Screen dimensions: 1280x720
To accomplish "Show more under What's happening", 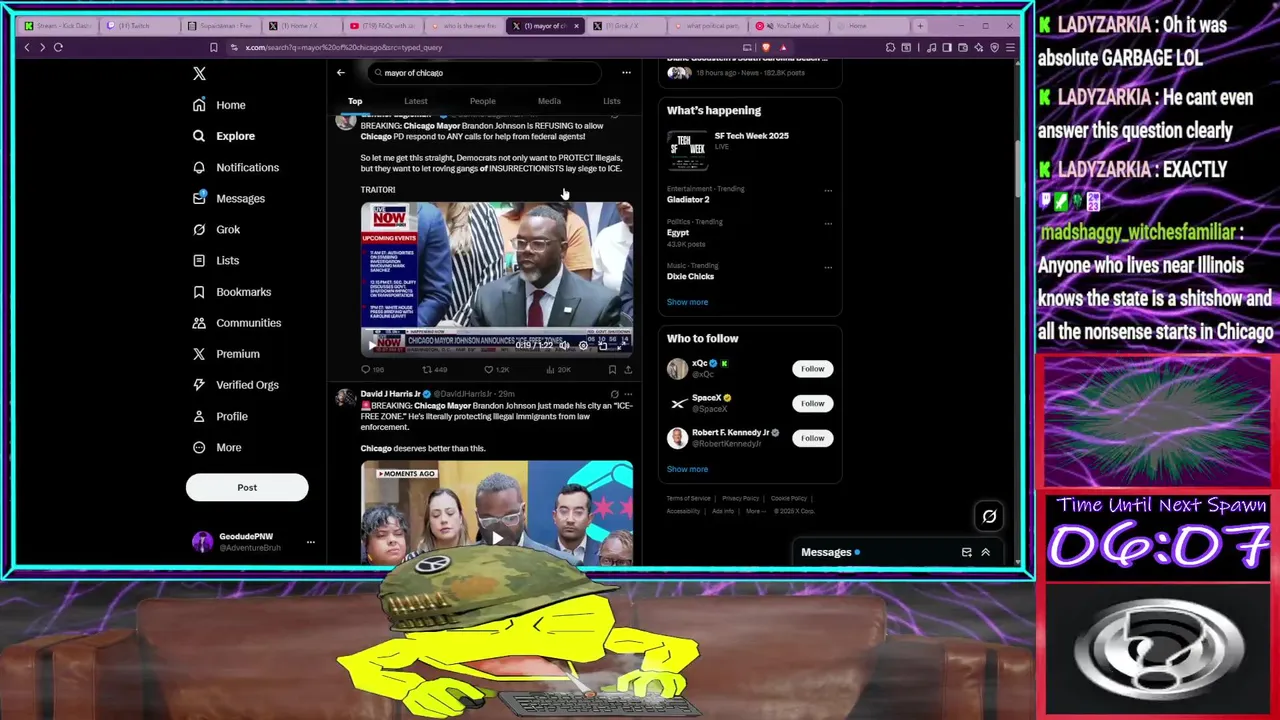I will pos(687,302).
